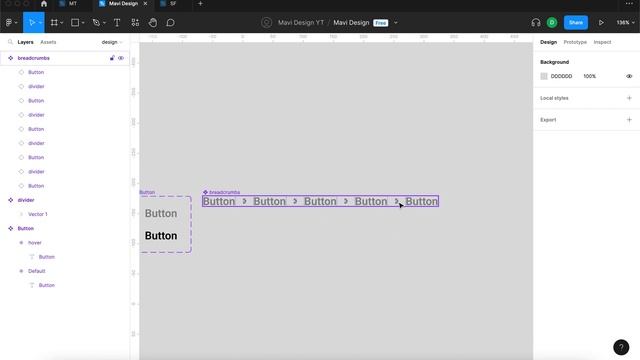Select the divider component layer row

coord(65,200)
